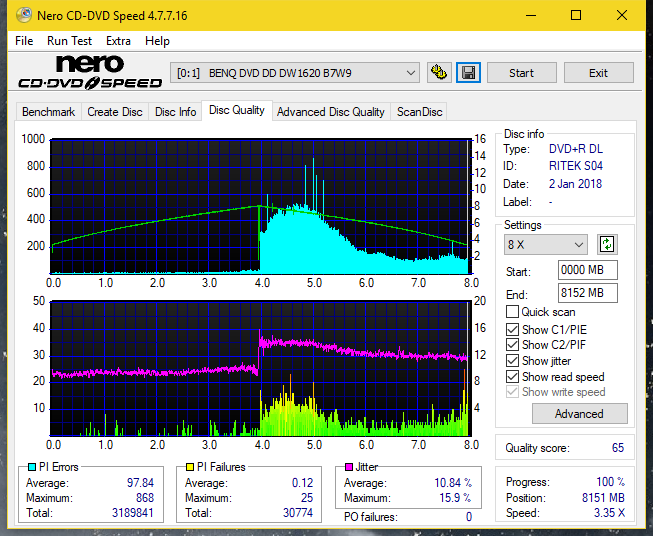Click the Start position MB field

pyautogui.click(x=587, y=270)
